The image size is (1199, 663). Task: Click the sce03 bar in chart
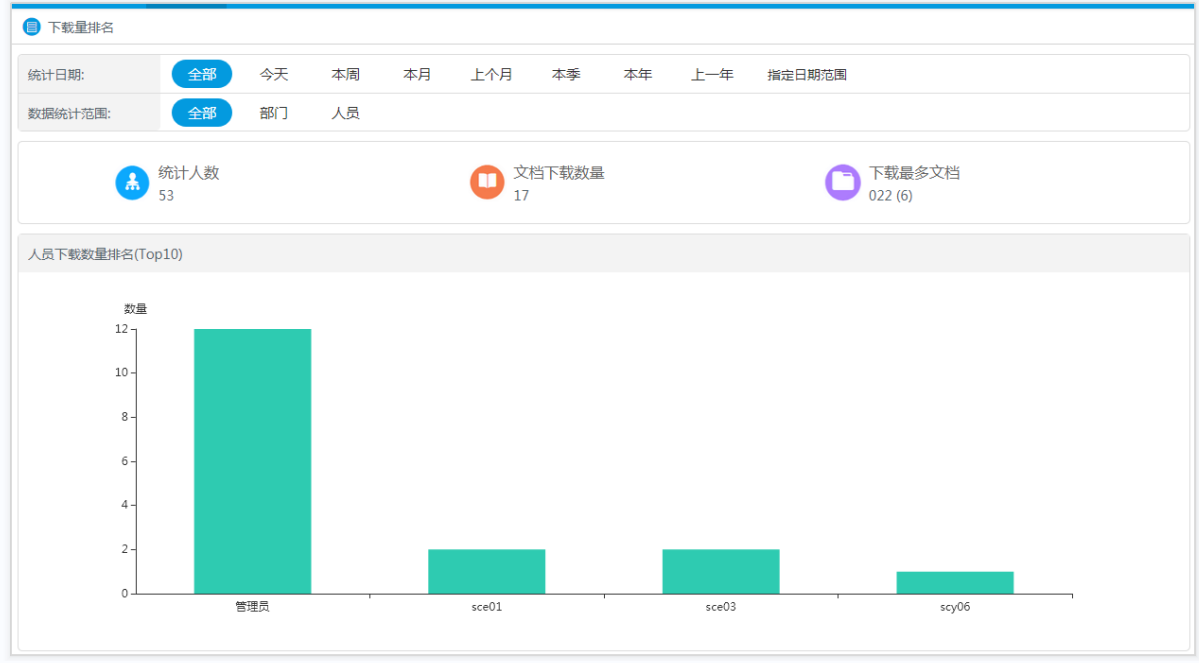[x=720, y=571]
